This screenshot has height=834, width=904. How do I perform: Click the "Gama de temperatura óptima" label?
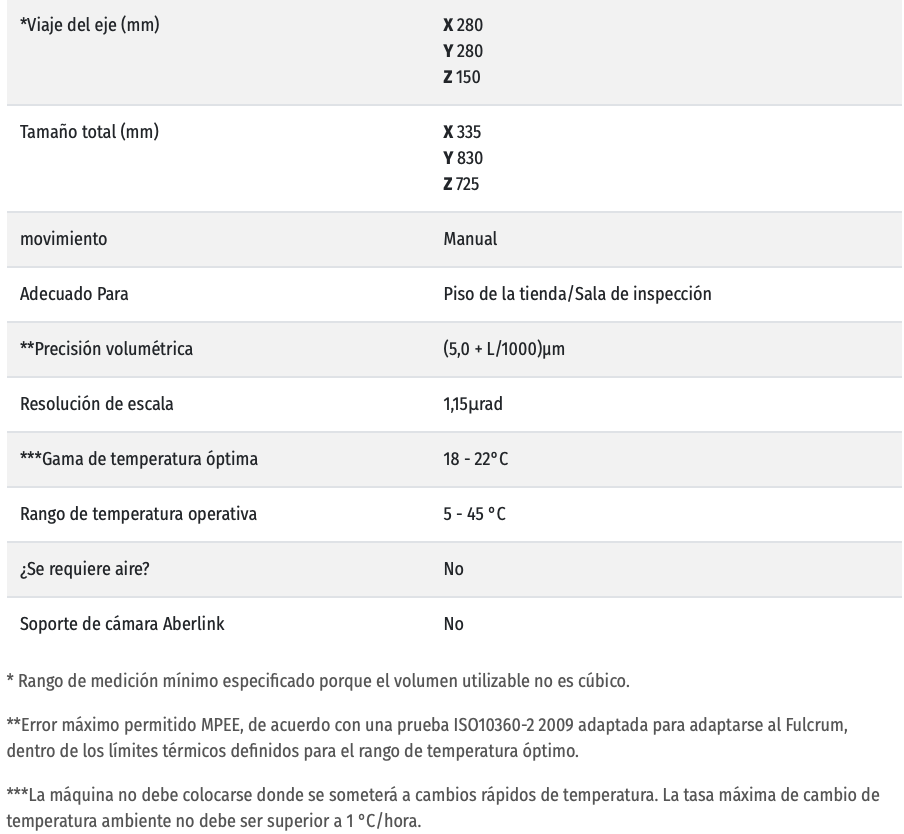pyautogui.click(x=125, y=459)
